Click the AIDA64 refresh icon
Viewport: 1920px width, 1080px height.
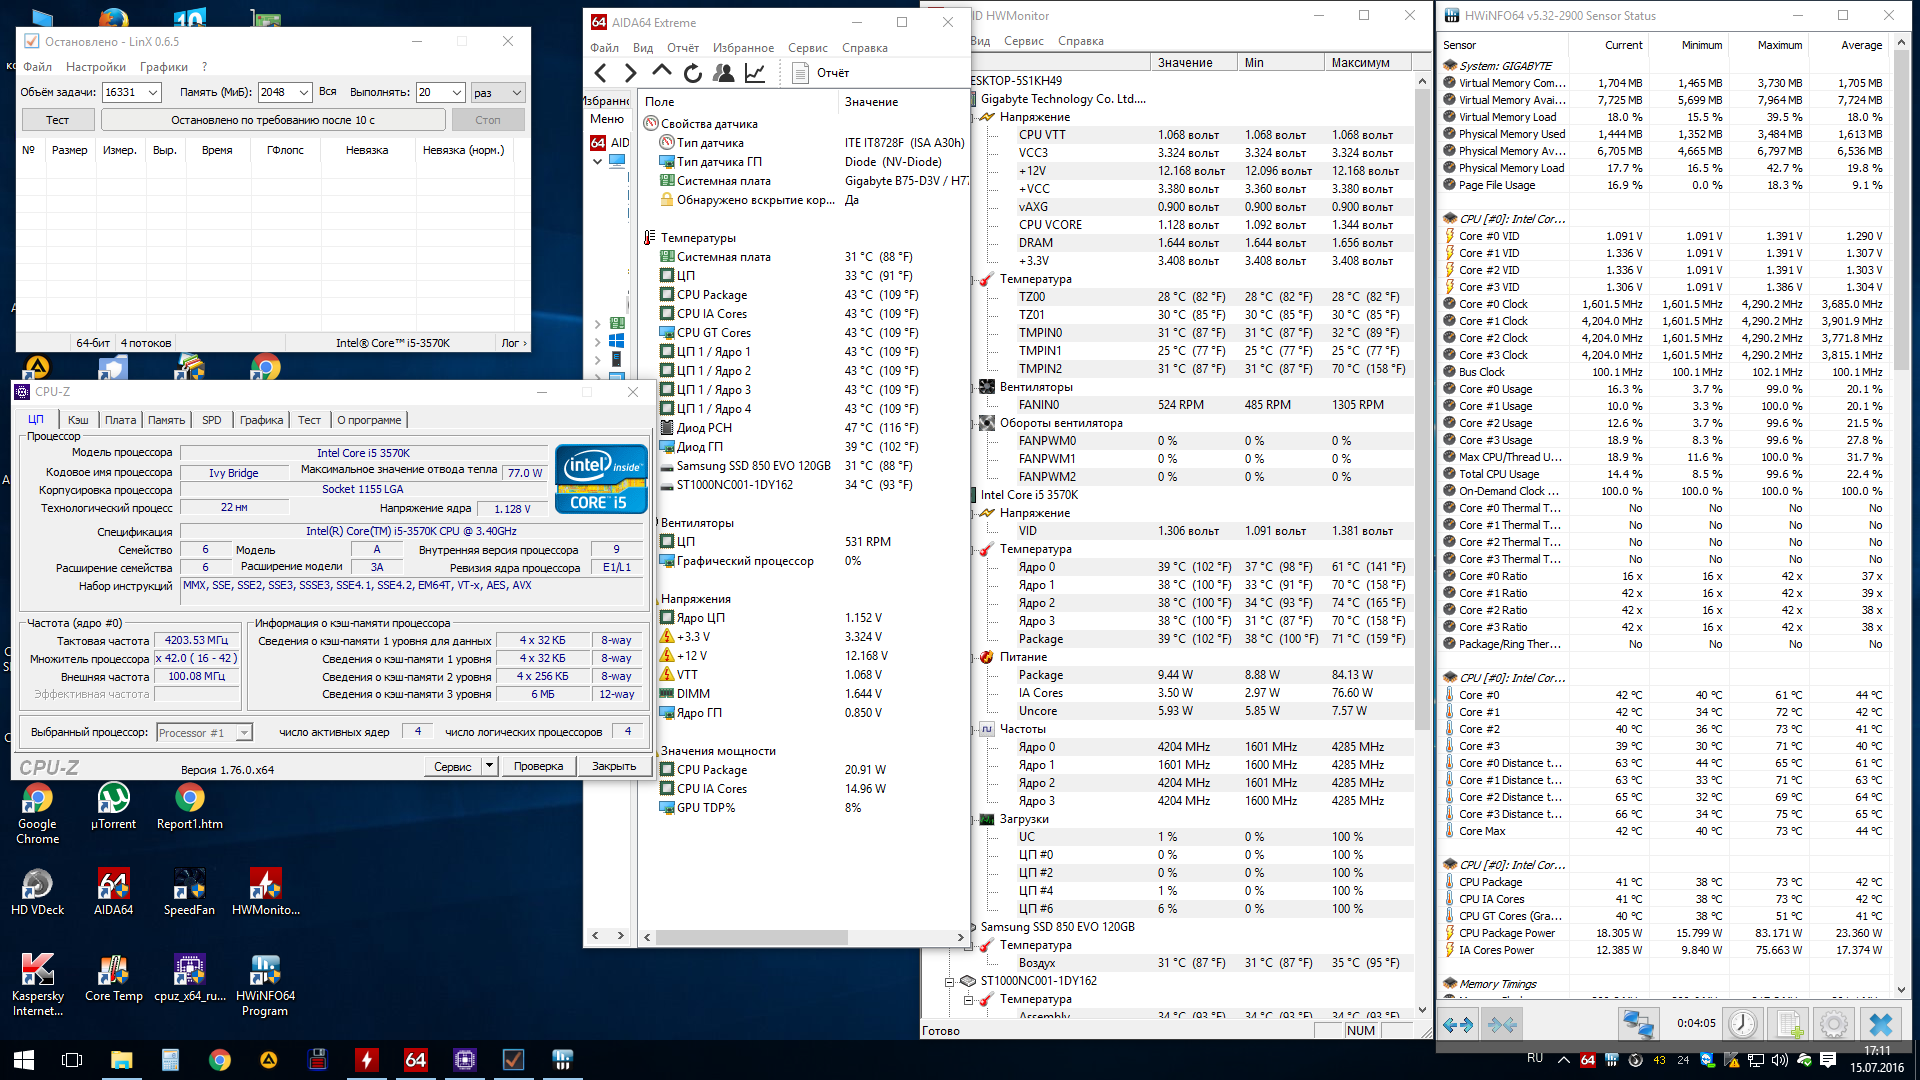coord(693,73)
